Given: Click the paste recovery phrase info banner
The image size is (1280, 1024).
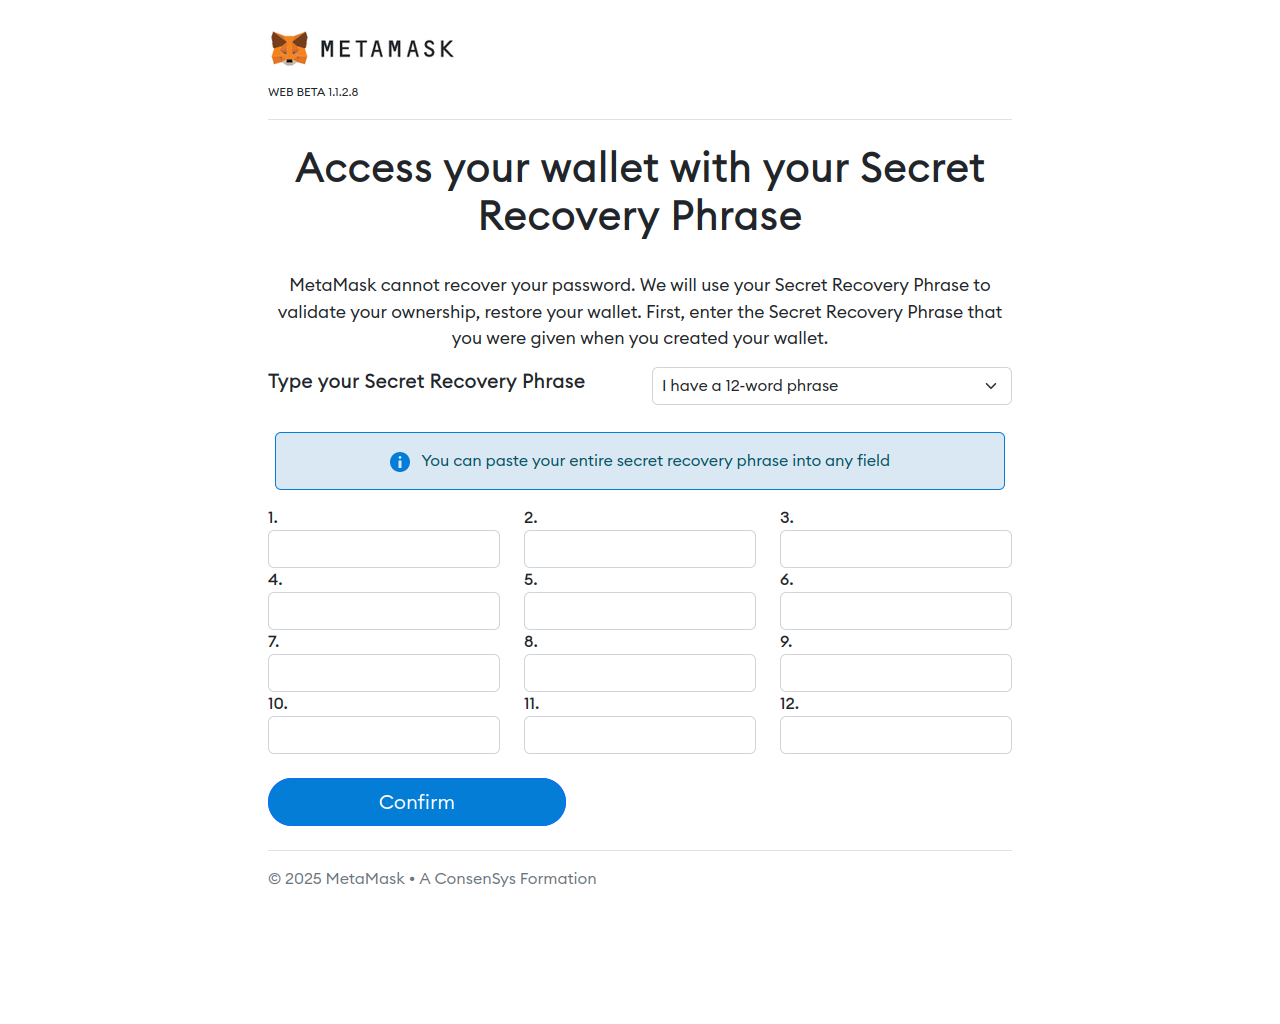Looking at the screenshot, I should coord(640,461).
